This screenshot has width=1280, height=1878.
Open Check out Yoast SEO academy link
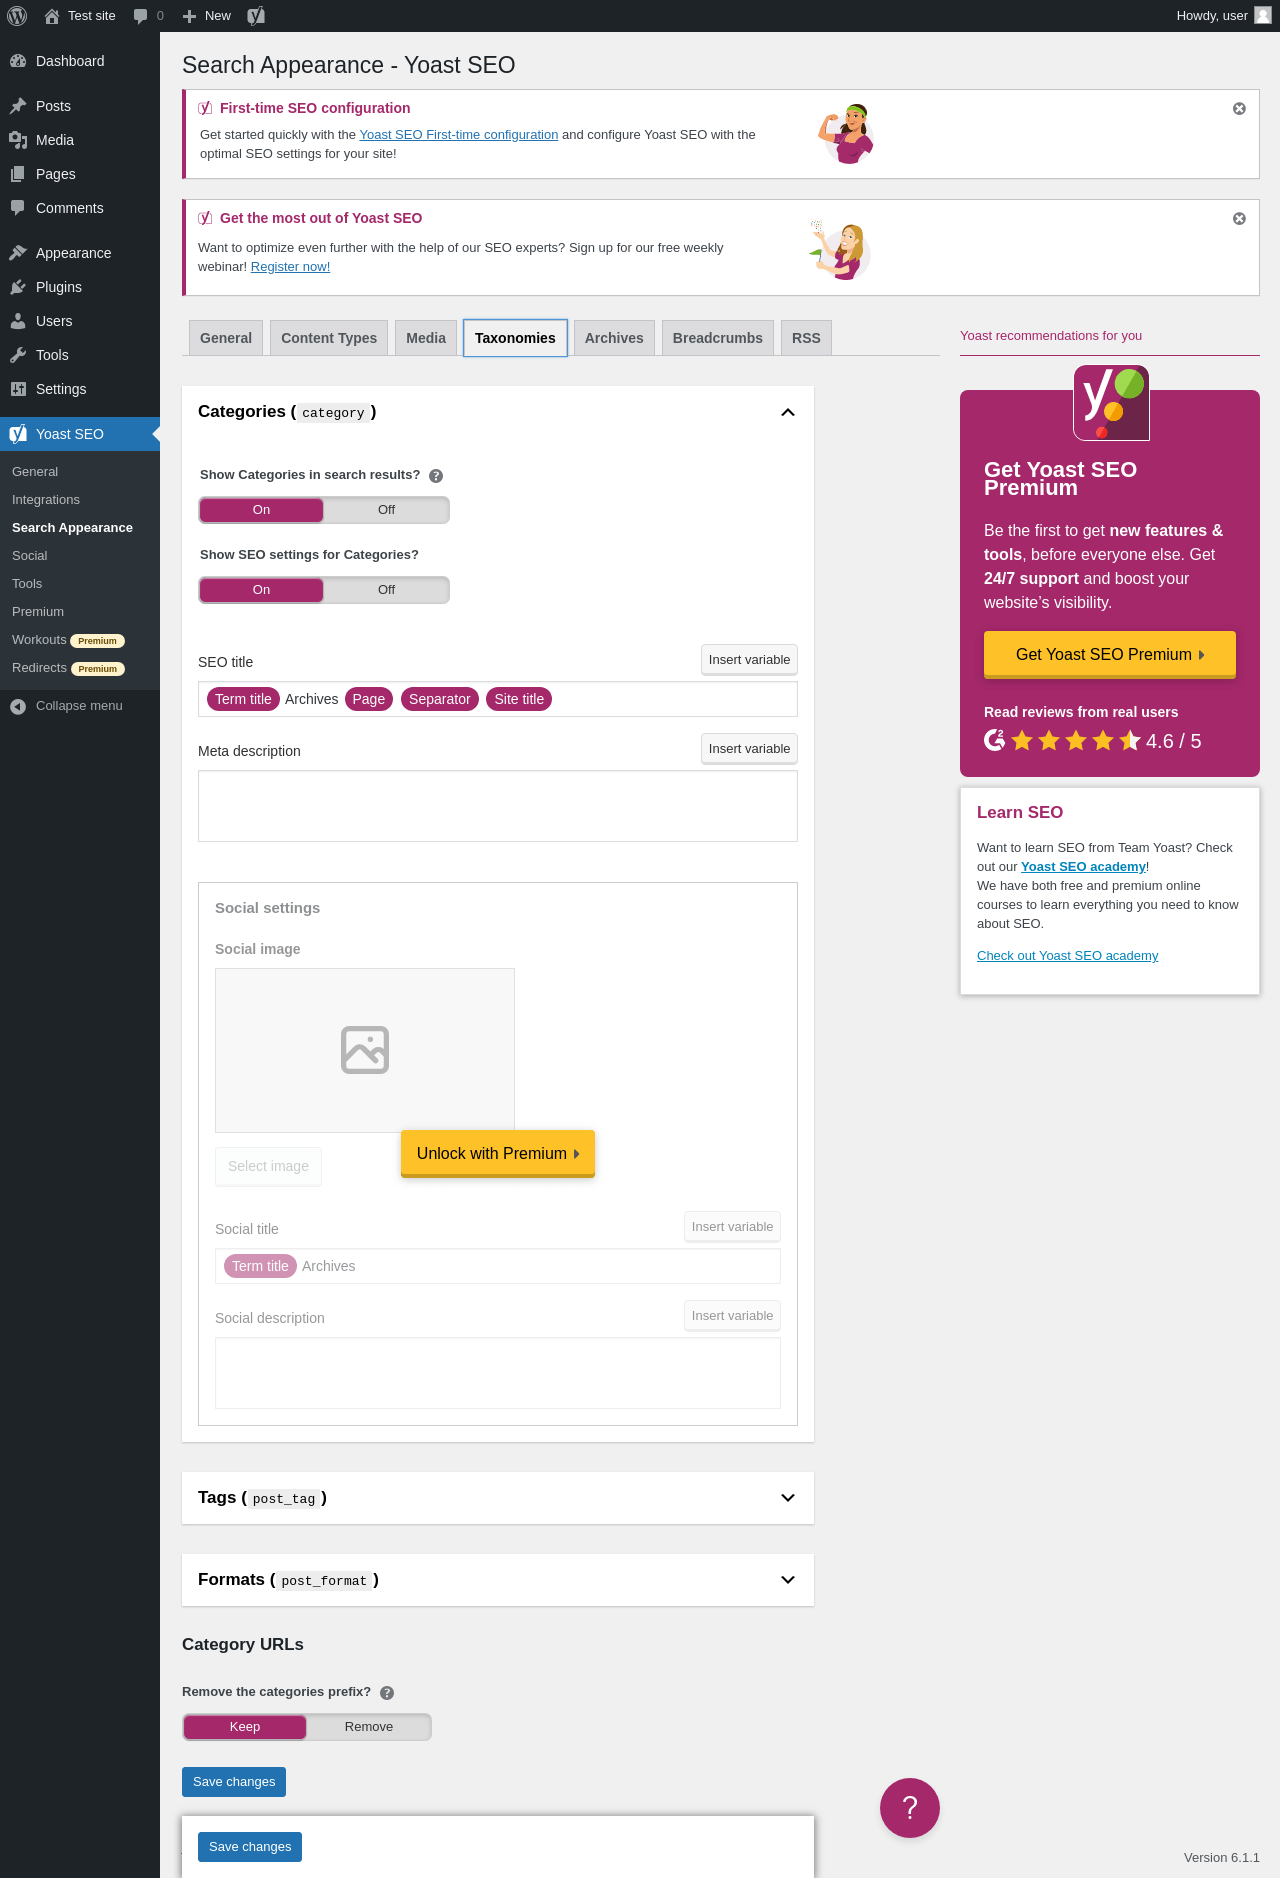[x=1068, y=956]
